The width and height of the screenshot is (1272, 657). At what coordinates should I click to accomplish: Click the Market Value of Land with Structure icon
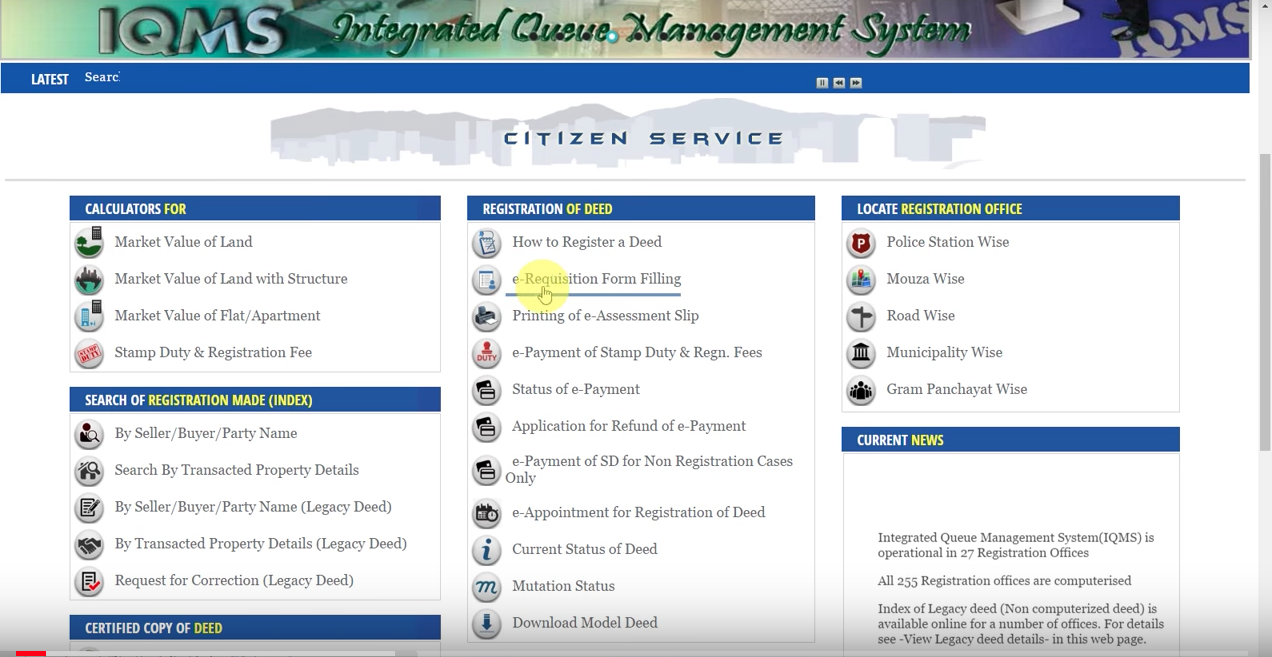89,280
